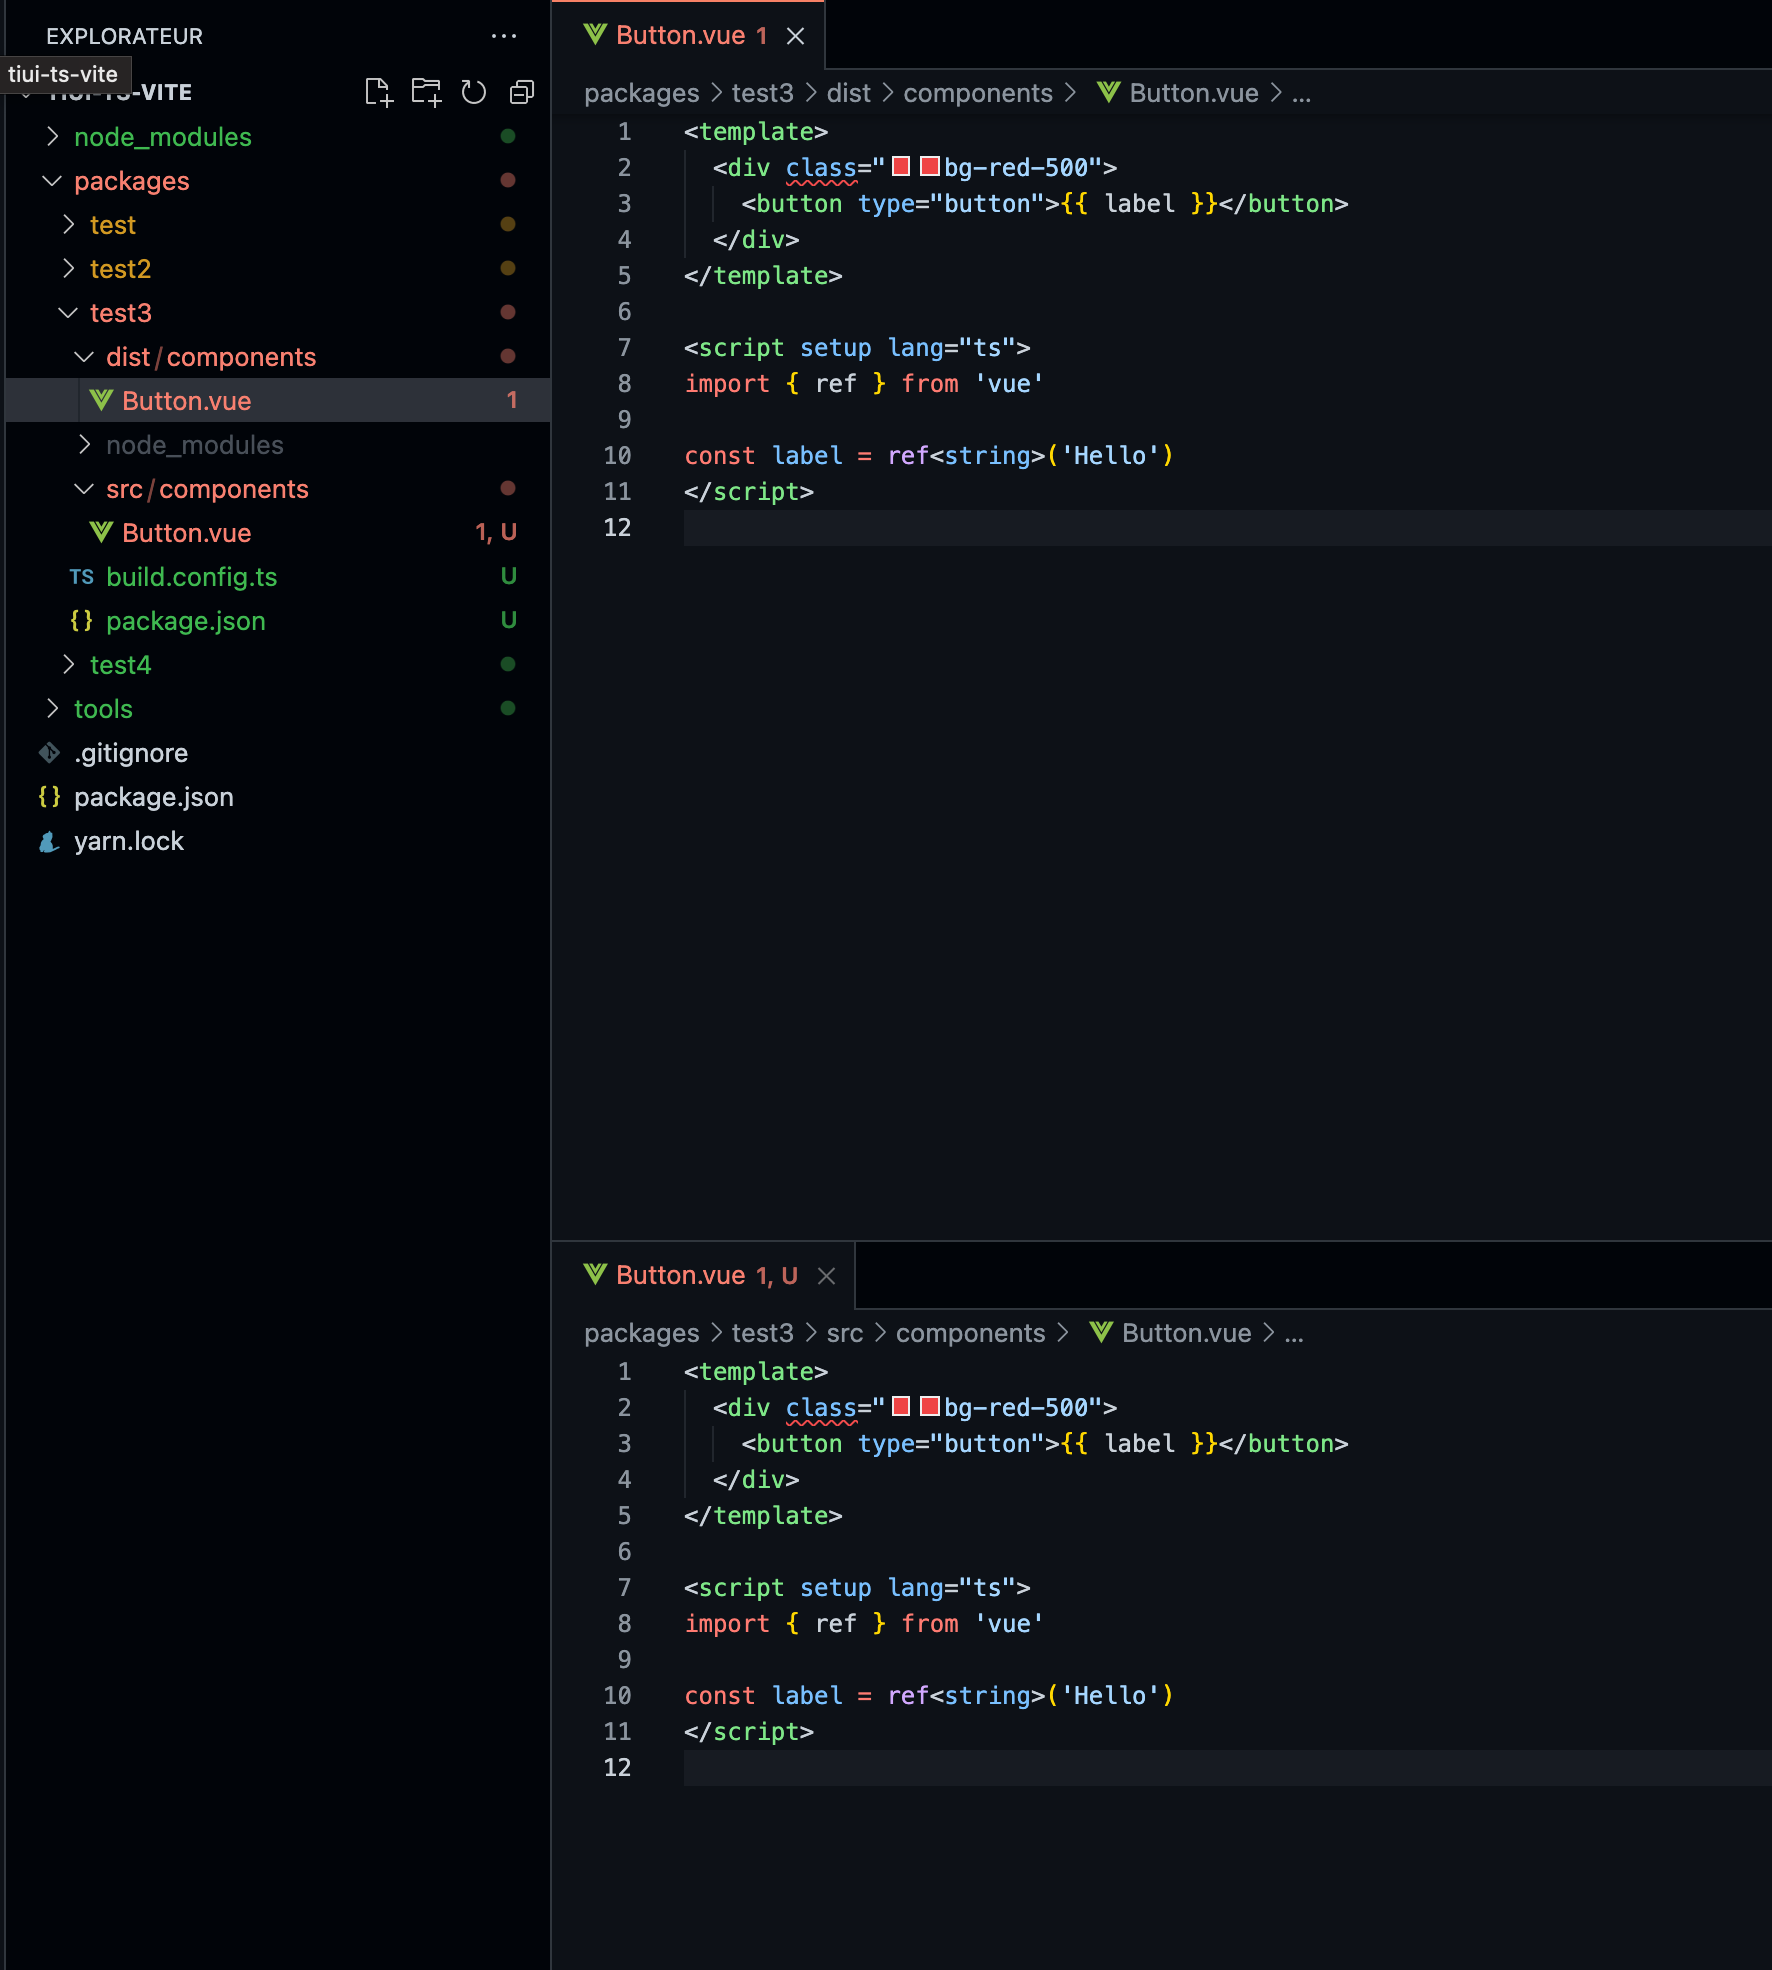
Task: Click line number 7 in top editor gutter
Action: point(624,348)
